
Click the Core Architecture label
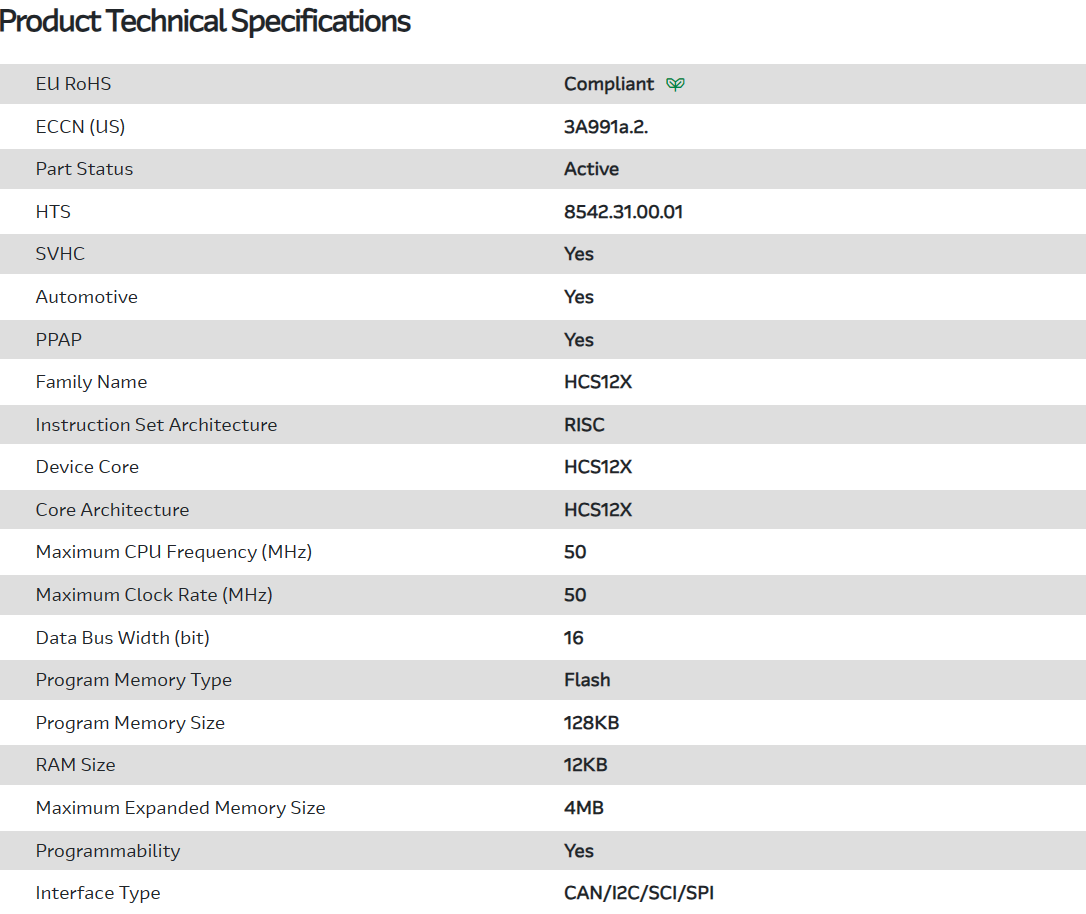tap(112, 510)
